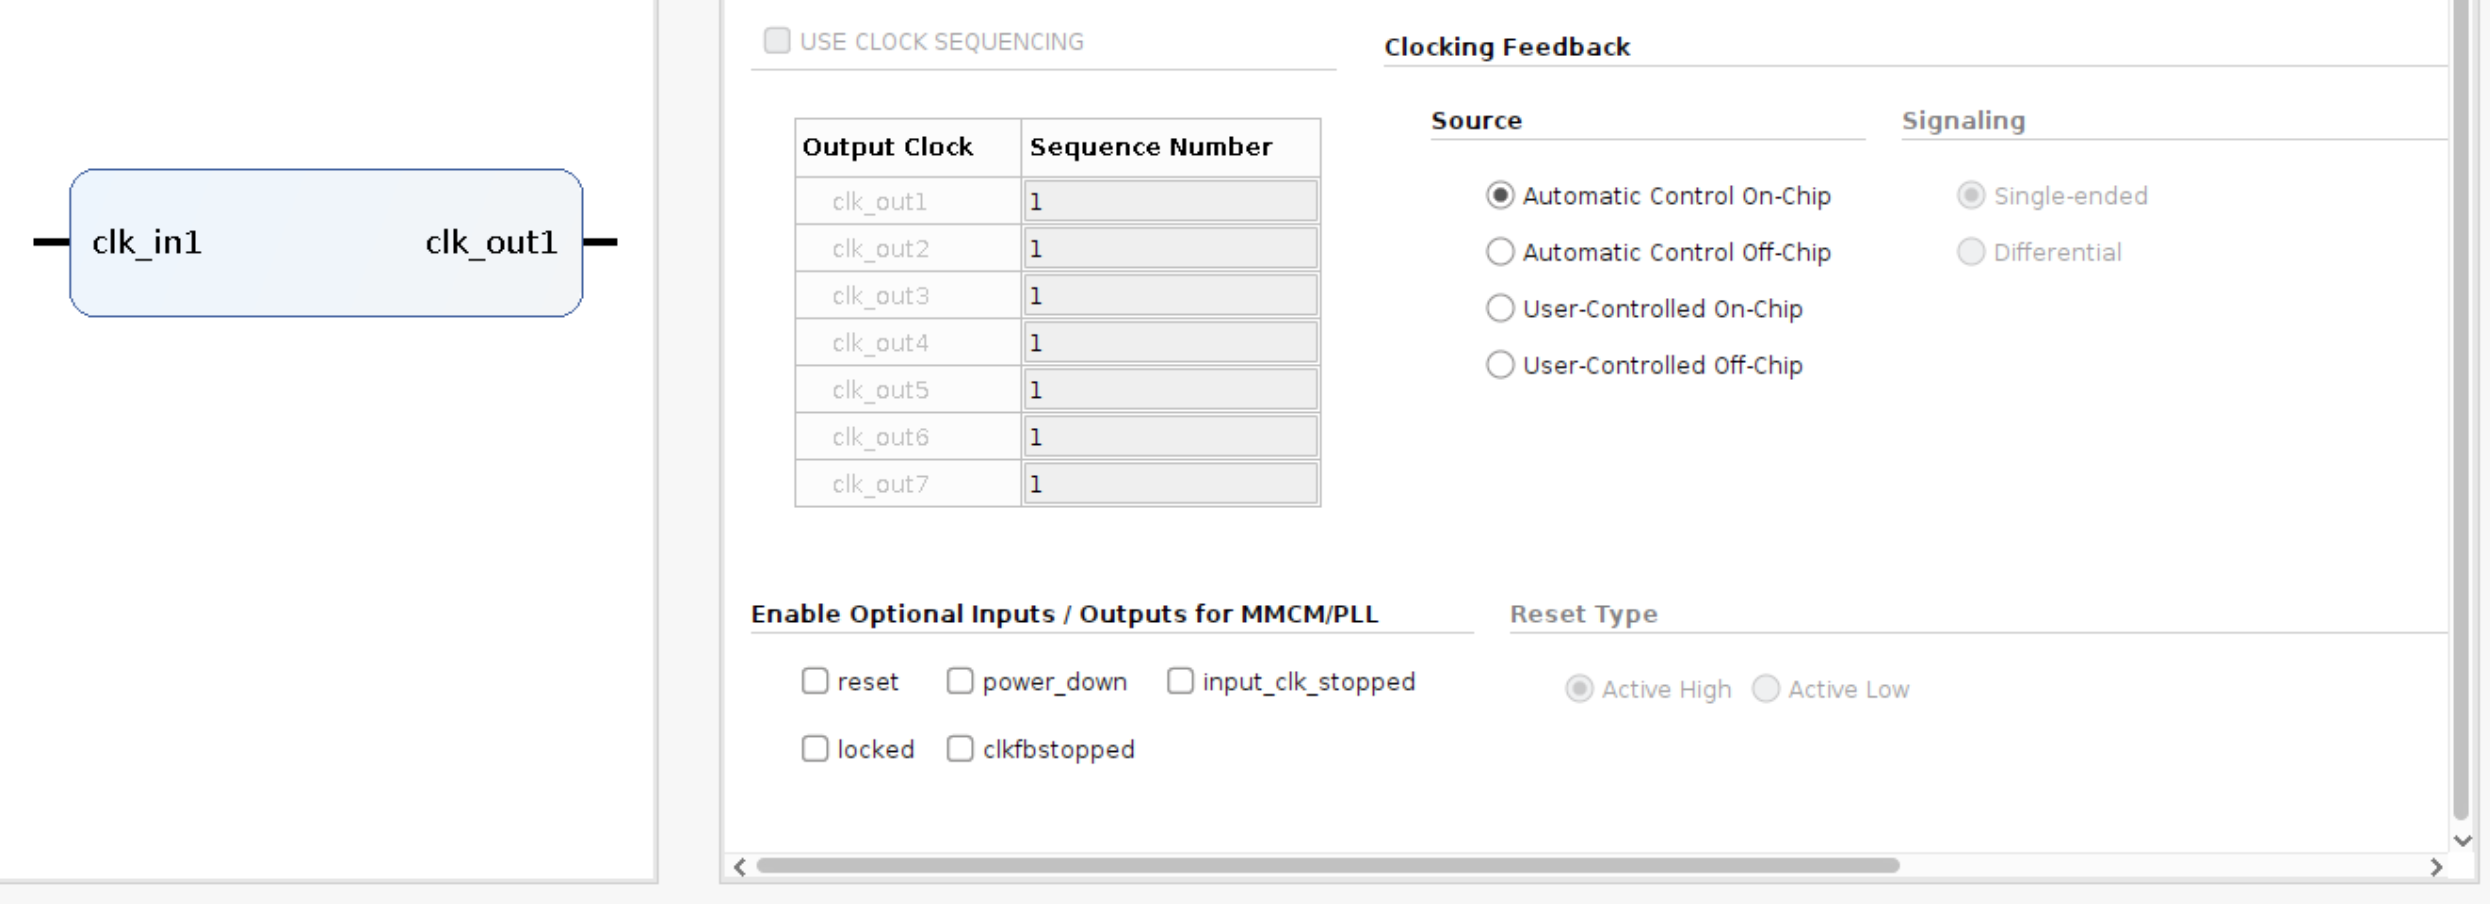This screenshot has width=2490, height=904.
Task: Click the clk_out7 sequence number field
Action: coord(1170,484)
